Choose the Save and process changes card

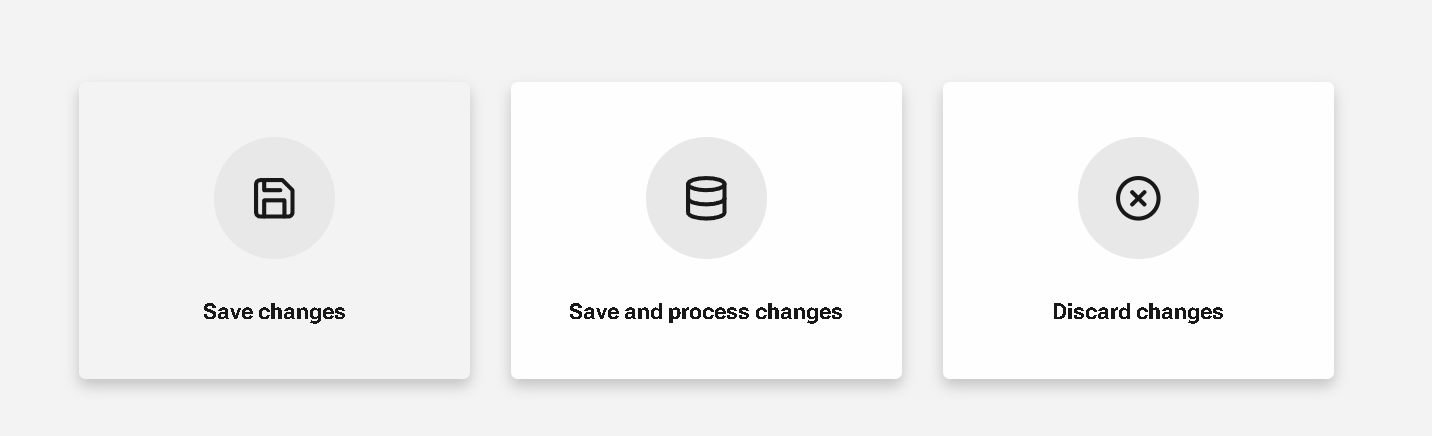coord(706,230)
